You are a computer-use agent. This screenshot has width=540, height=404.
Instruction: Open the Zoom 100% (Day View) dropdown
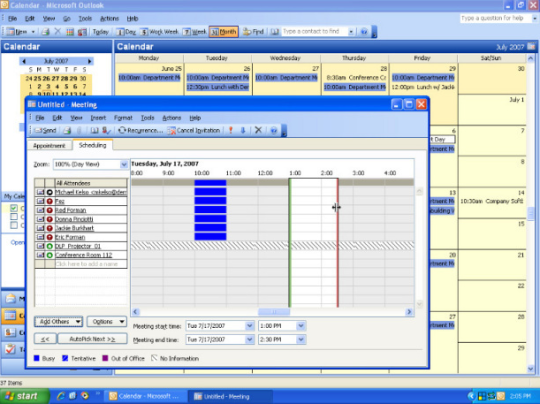(124, 164)
